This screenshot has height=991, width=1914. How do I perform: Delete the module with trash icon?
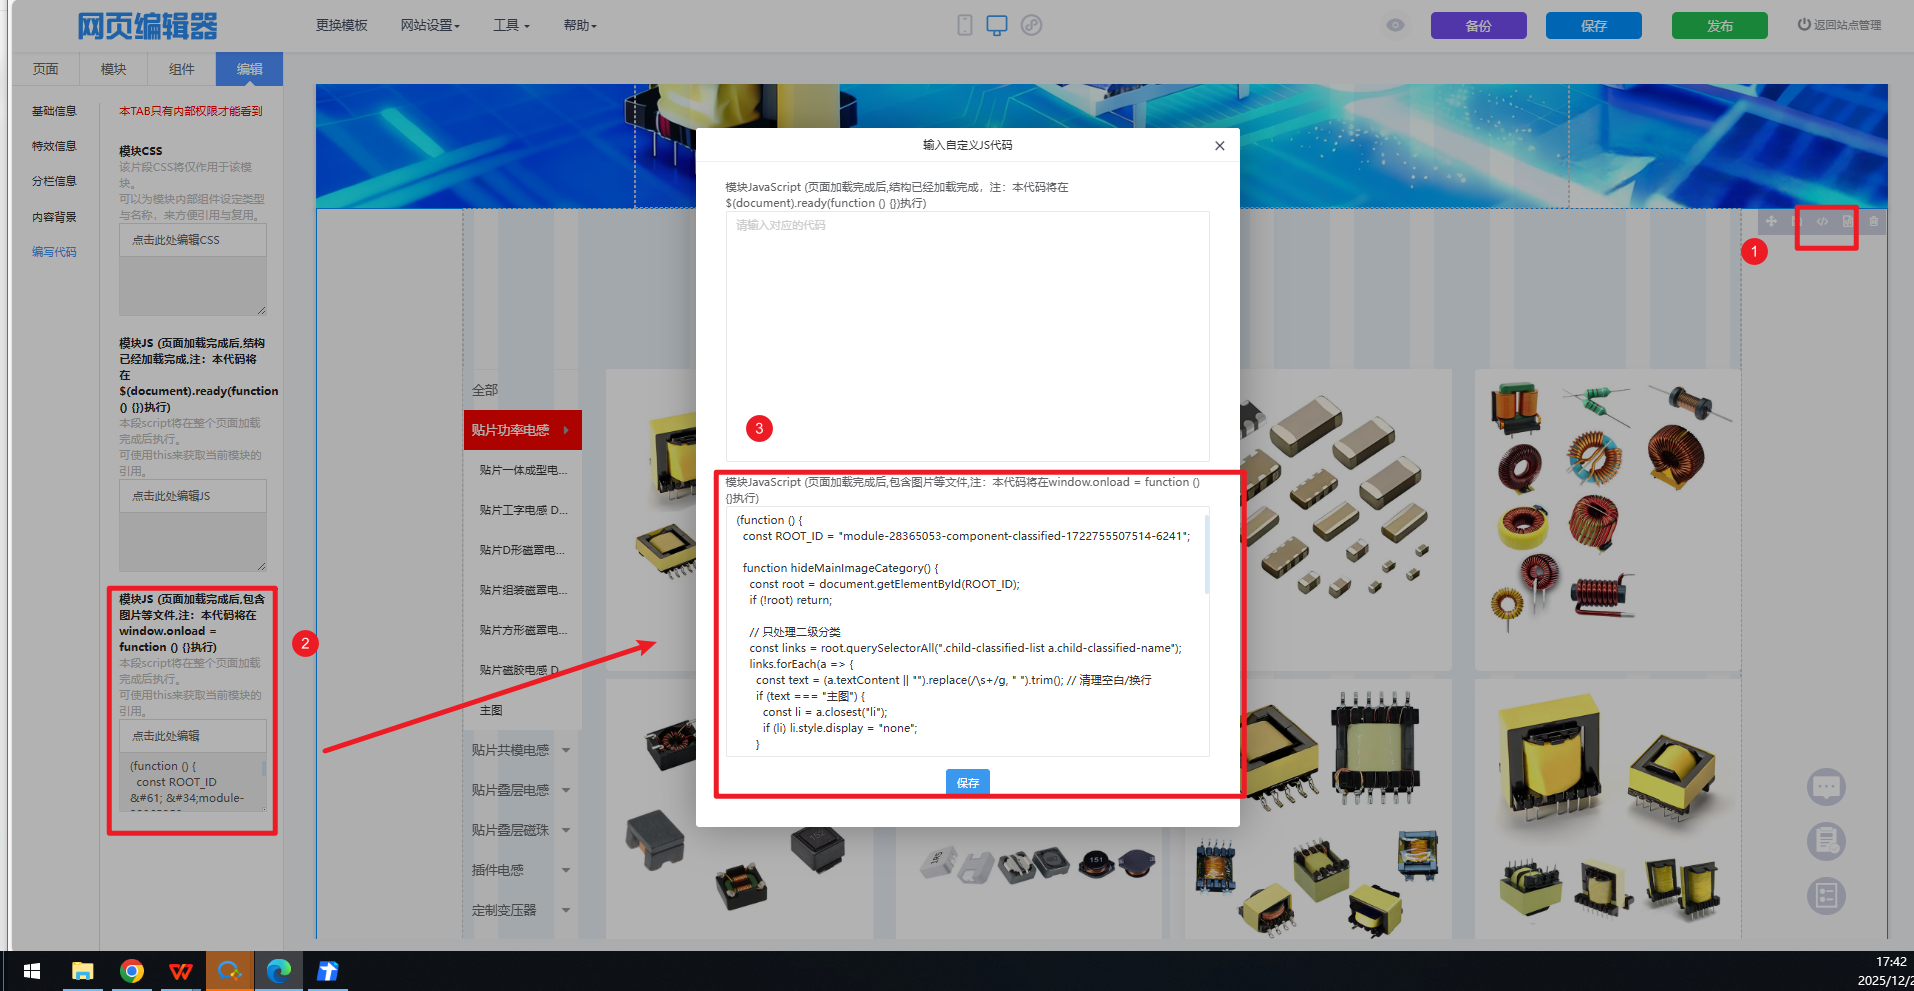pos(1873,221)
